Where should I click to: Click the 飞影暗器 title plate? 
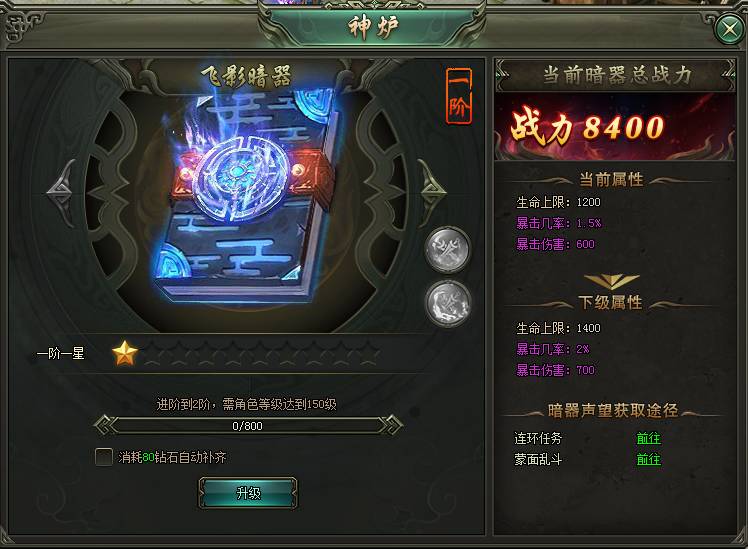pyautogui.click(x=246, y=76)
